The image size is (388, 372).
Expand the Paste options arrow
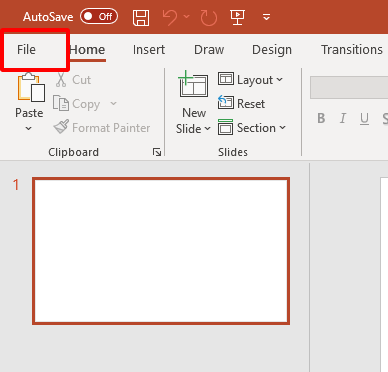coord(29,128)
